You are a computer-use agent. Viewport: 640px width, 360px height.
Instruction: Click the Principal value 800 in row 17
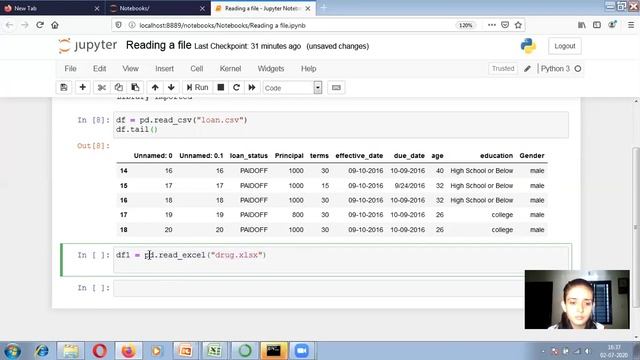(298, 215)
